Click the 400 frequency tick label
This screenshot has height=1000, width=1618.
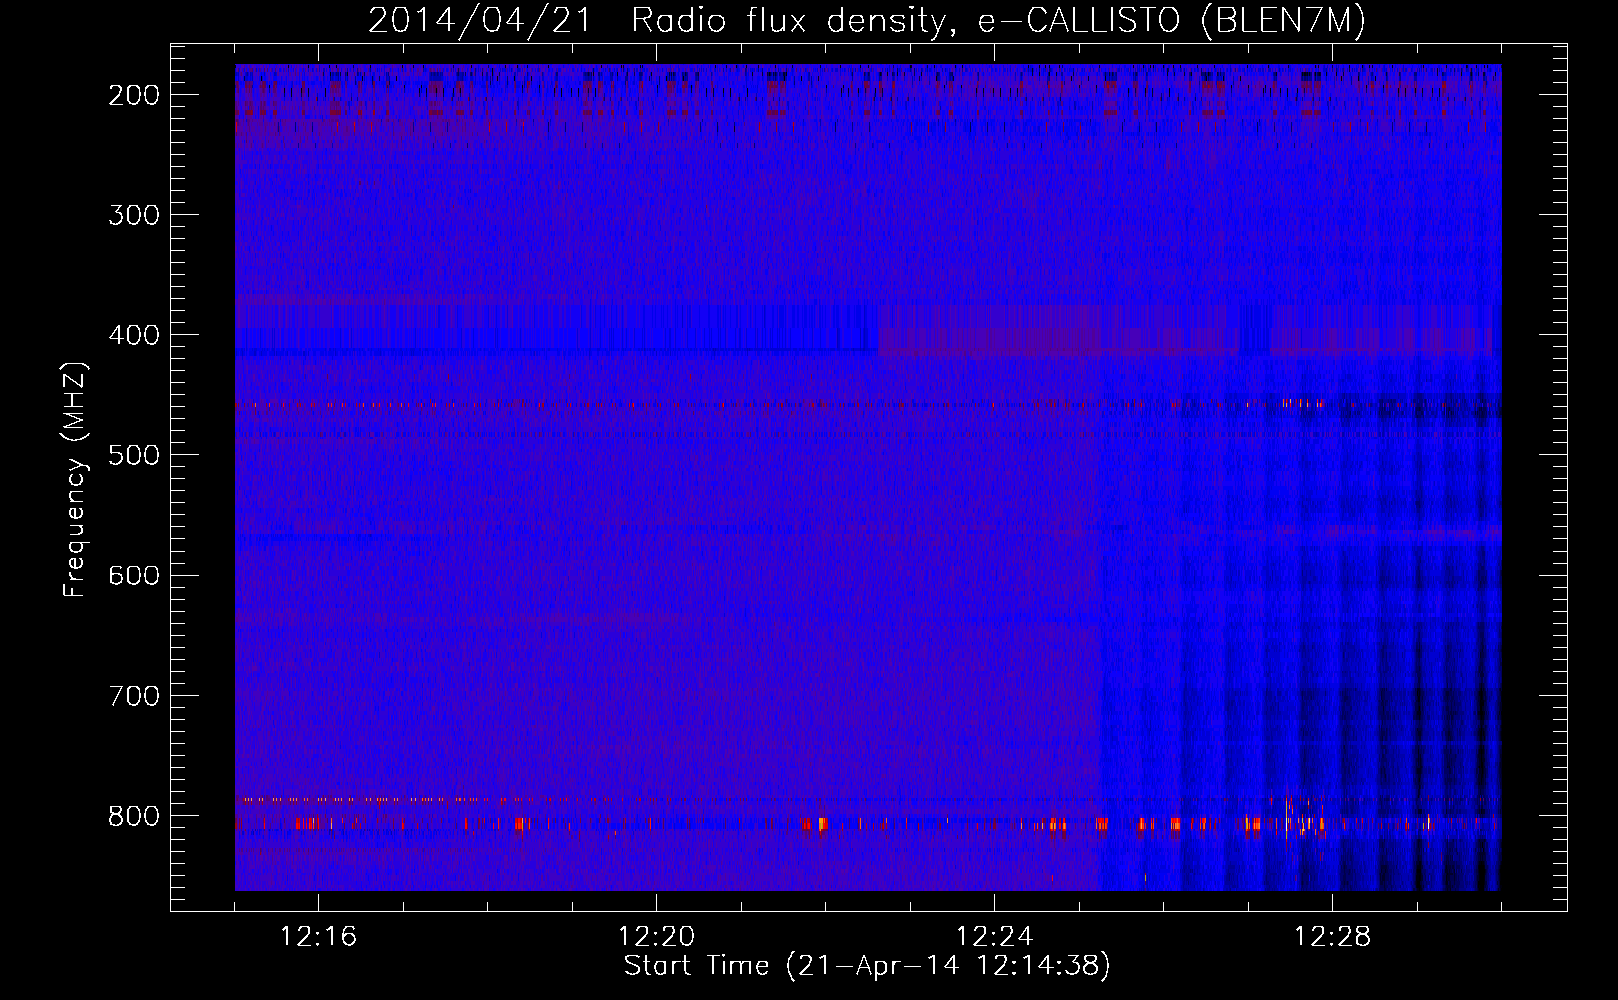pos(134,335)
